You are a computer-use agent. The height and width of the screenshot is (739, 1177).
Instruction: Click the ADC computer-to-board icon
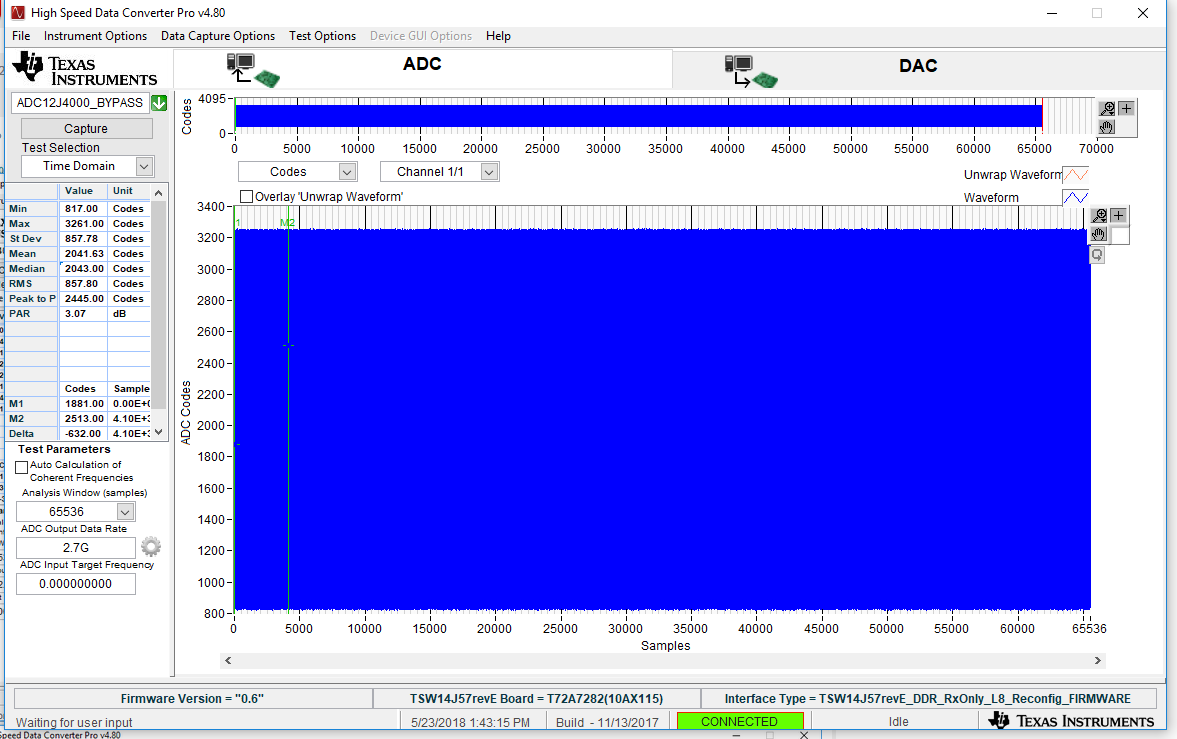click(x=252, y=71)
